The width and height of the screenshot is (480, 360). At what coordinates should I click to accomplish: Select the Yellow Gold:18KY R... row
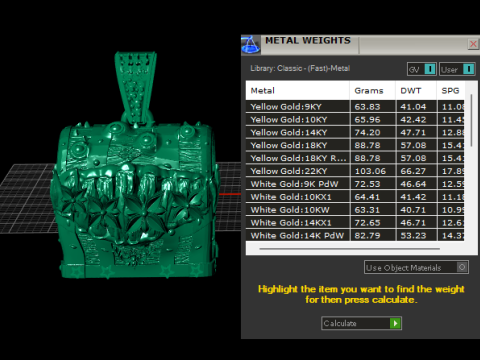[x=355, y=158]
